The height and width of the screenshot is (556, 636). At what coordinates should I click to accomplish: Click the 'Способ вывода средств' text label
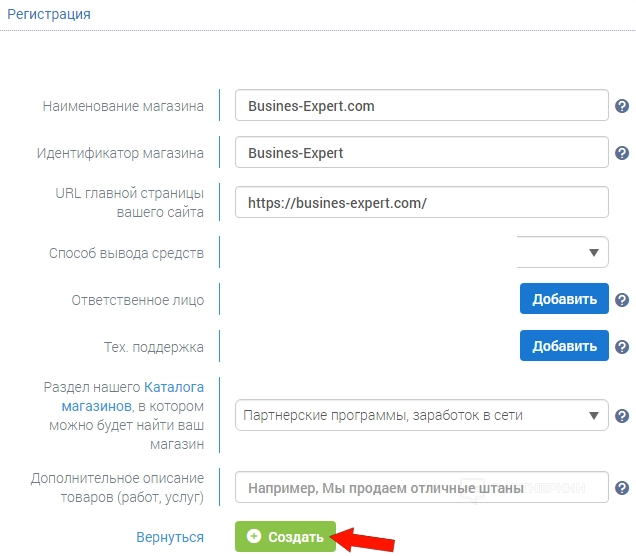click(x=126, y=253)
